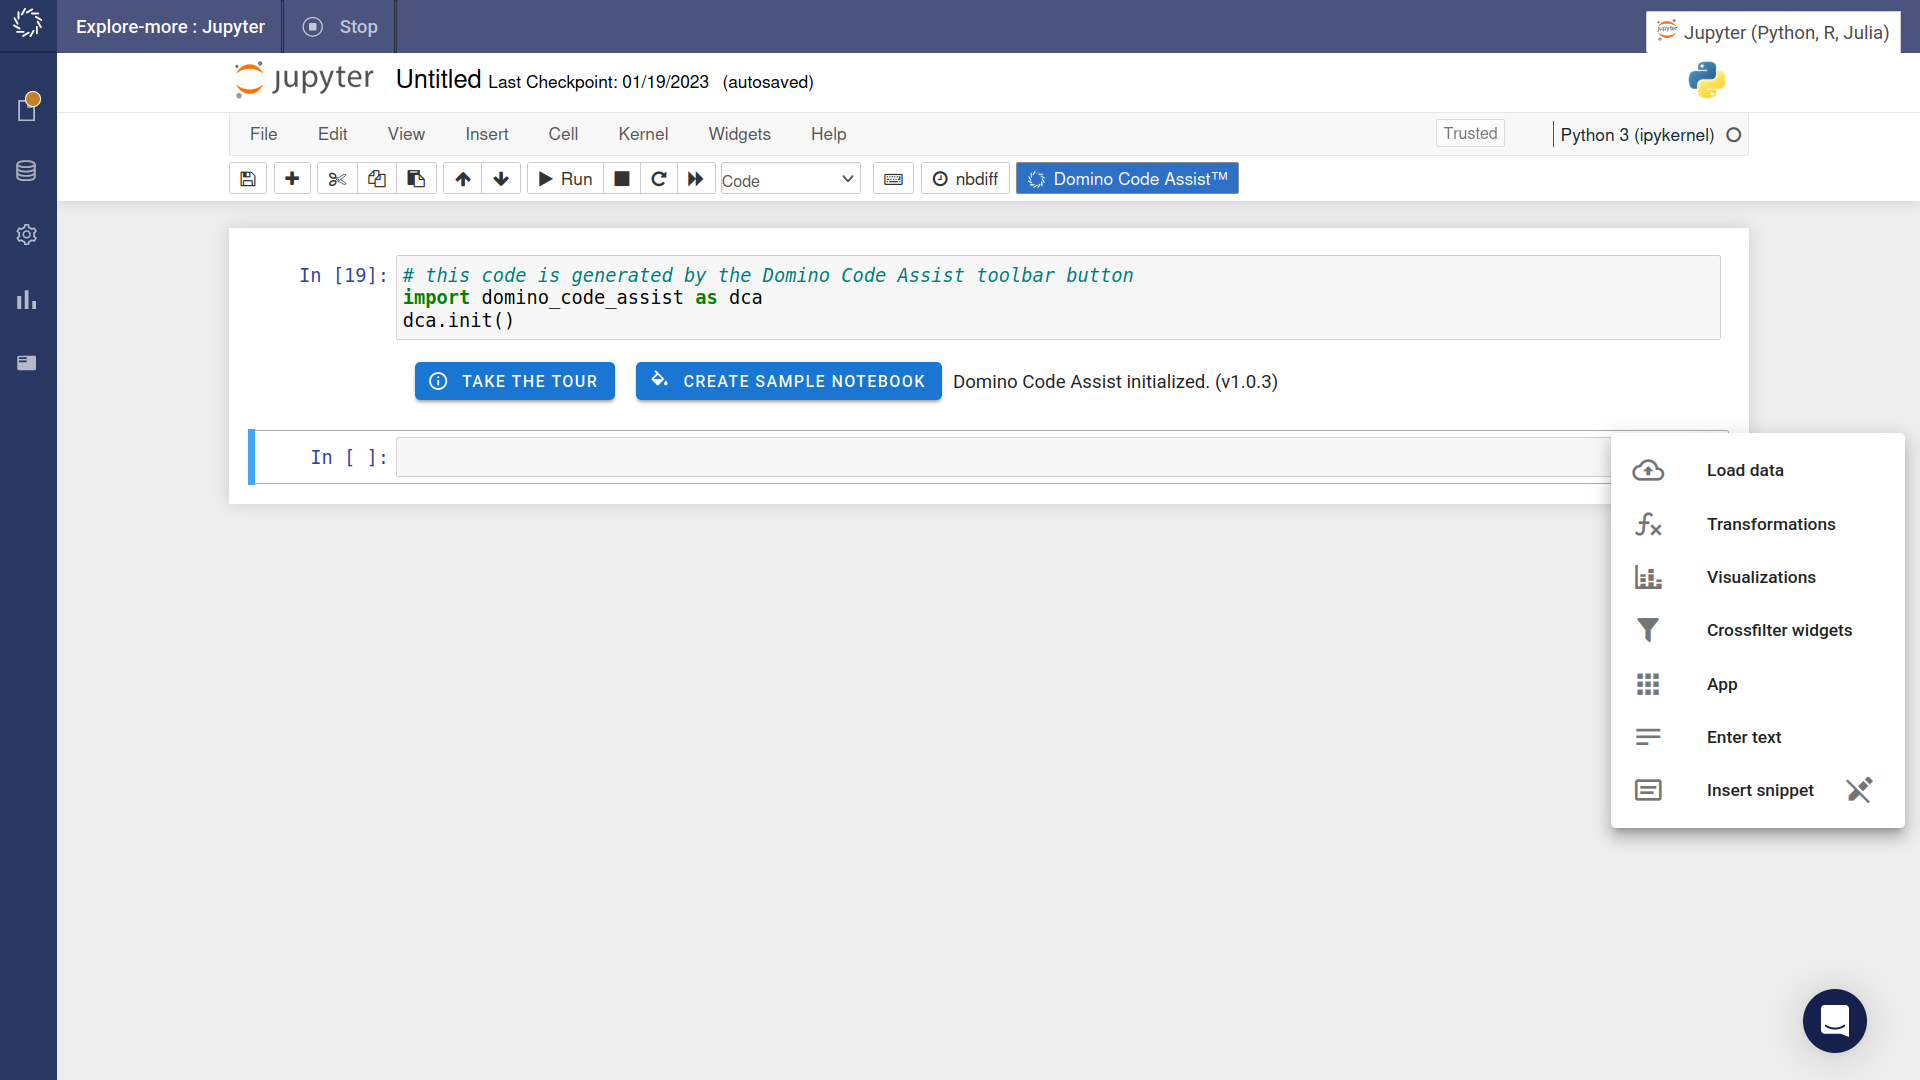The height and width of the screenshot is (1080, 1920).
Task: Click the TAKE THE TOUR button
Action: point(514,381)
